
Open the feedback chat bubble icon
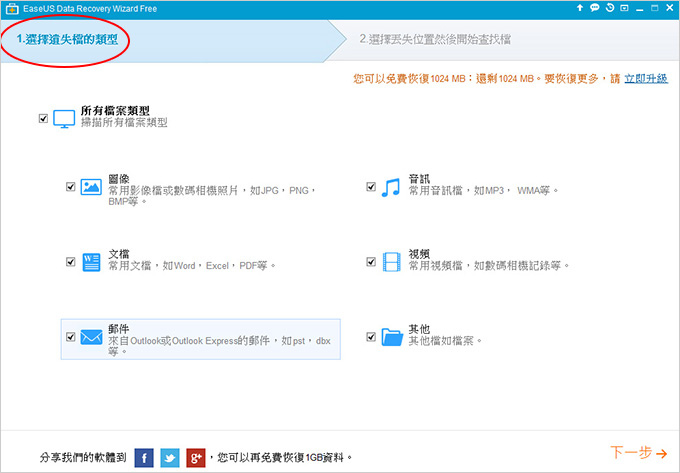(595, 8)
